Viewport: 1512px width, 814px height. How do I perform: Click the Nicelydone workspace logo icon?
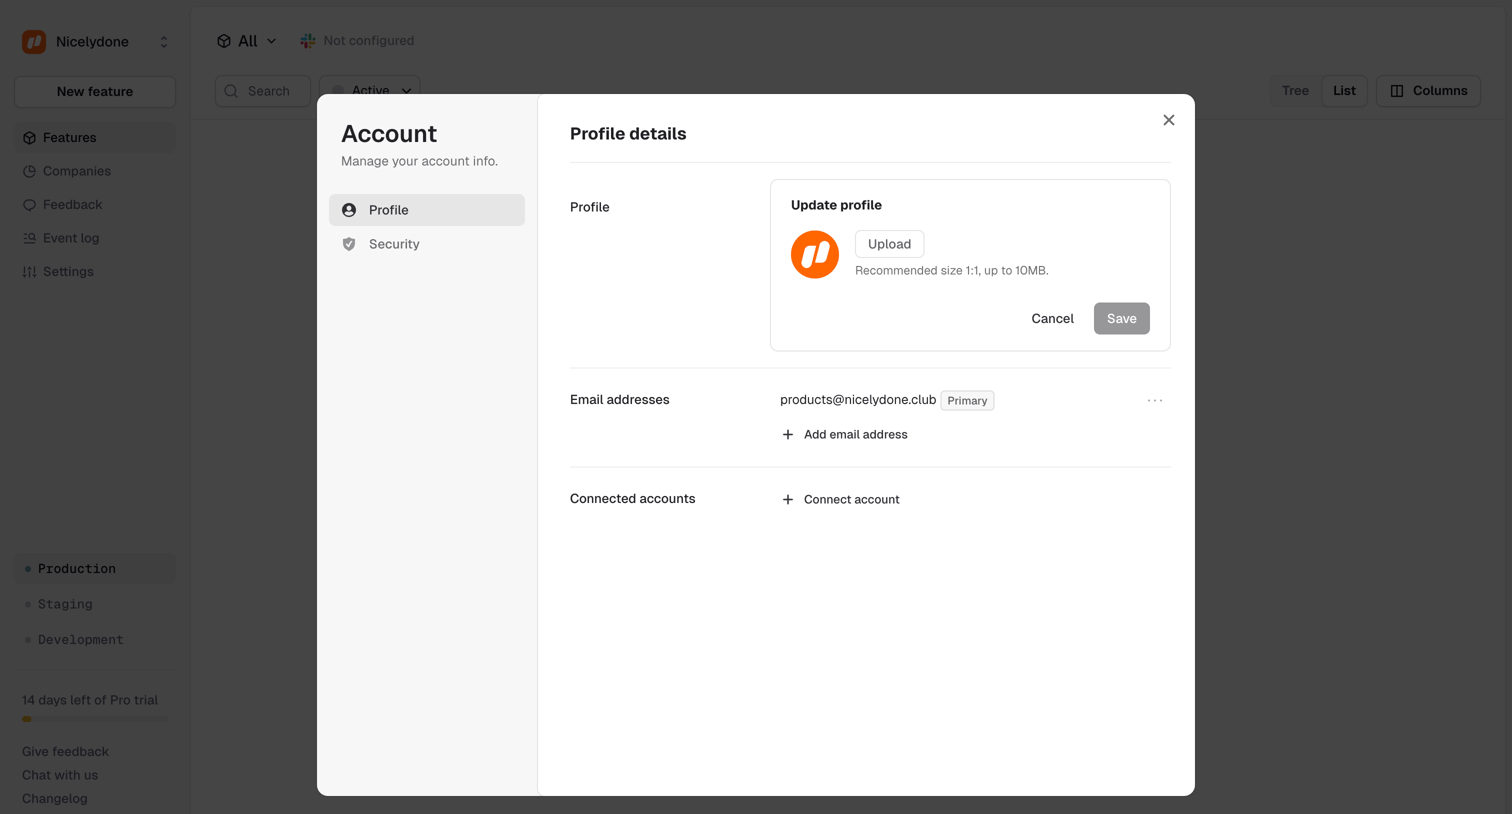click(x=34, y=41)
